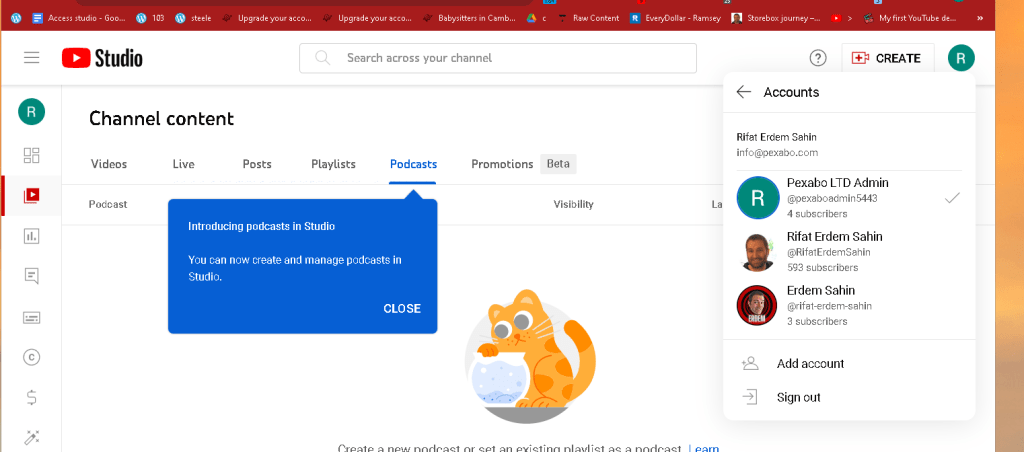Close the podcasts intro tooltip
Viewport: 1024px width, 452px height.
(402, 308)
